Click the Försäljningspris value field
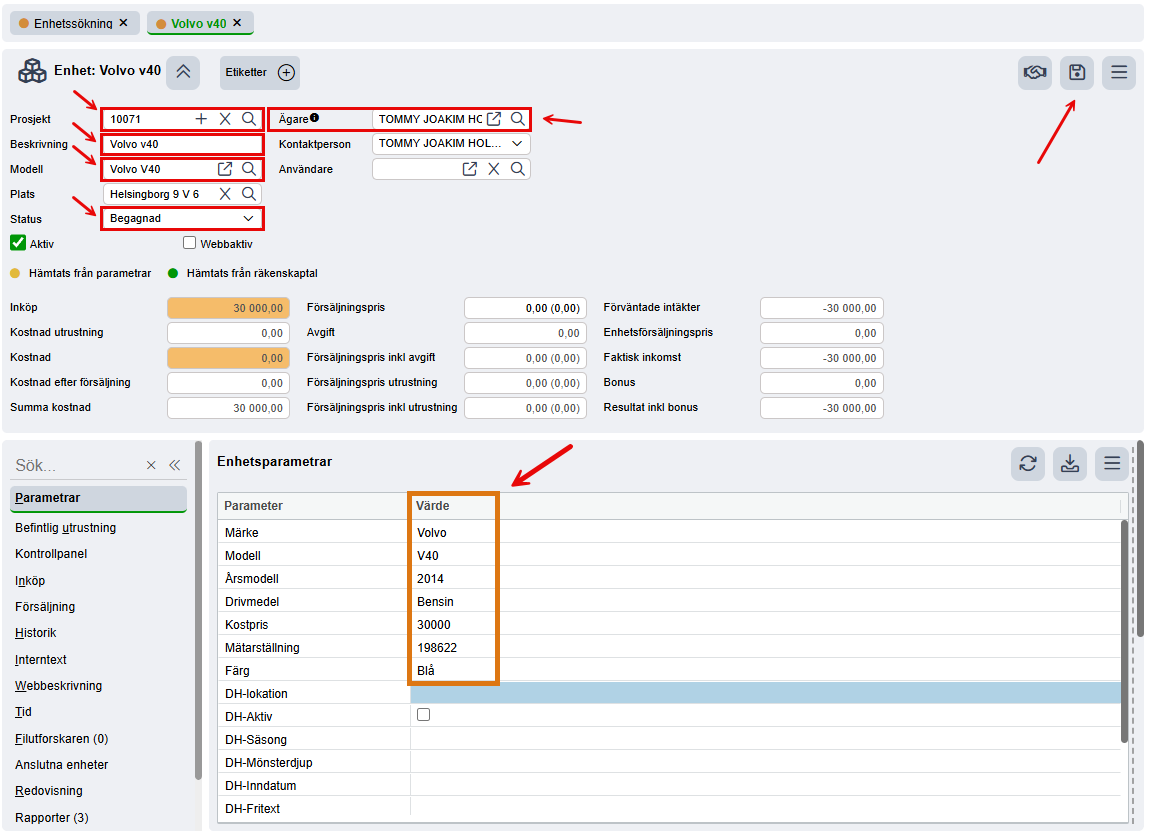Viewport: 1149px width, 835px height. coord(525,308)
